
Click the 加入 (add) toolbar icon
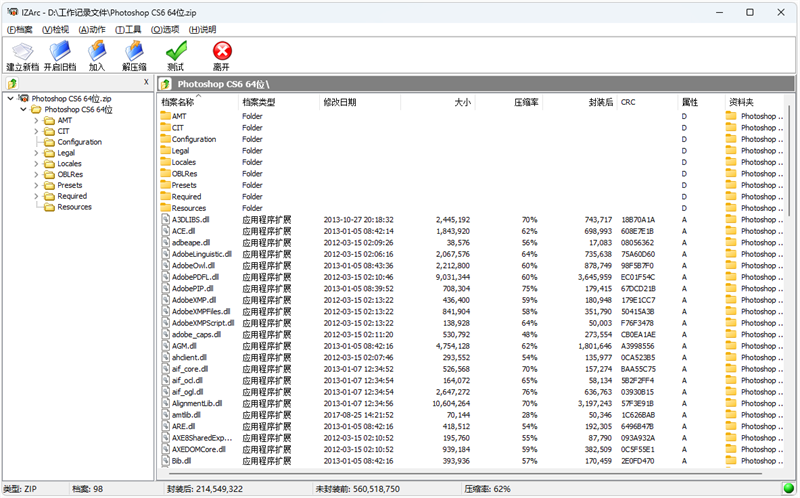pos(96,51)
